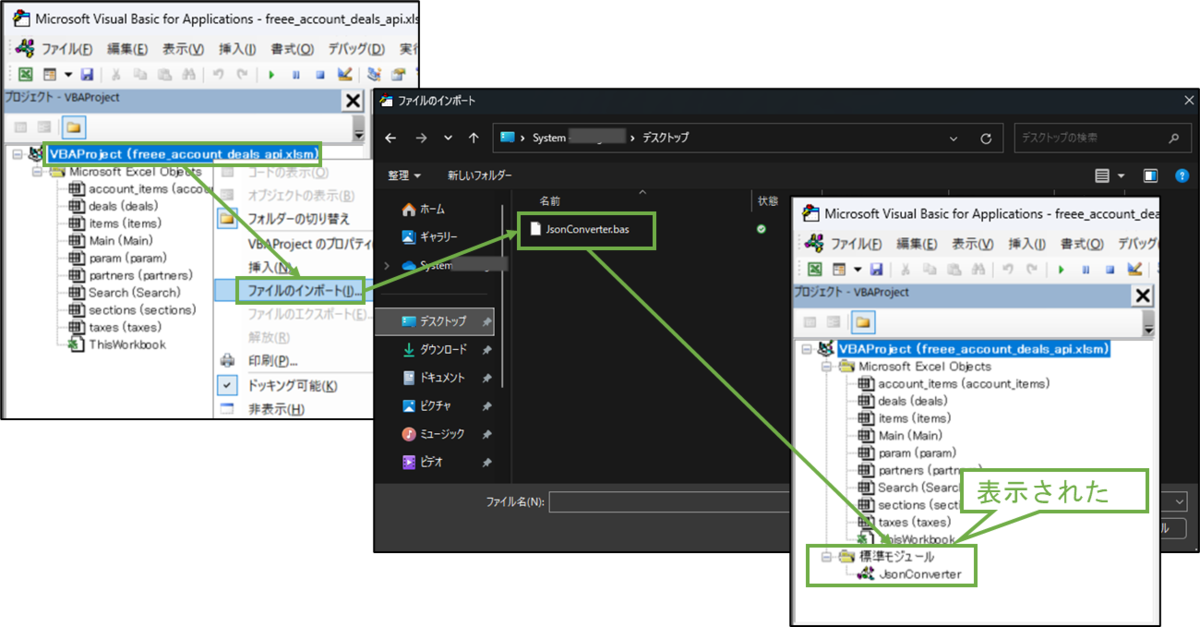Screen dimensions: 1200x627
Task: Open 整理 dropdown in import dialog
Action: (404, 175)
